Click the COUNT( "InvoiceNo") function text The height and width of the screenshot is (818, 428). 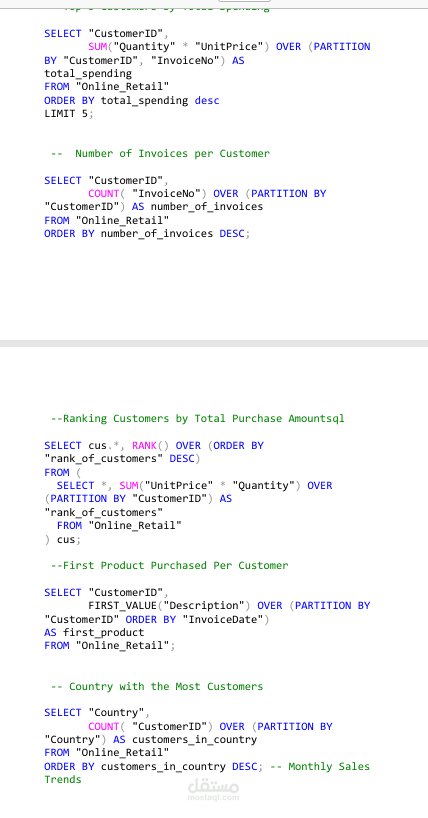pos(148,194)
